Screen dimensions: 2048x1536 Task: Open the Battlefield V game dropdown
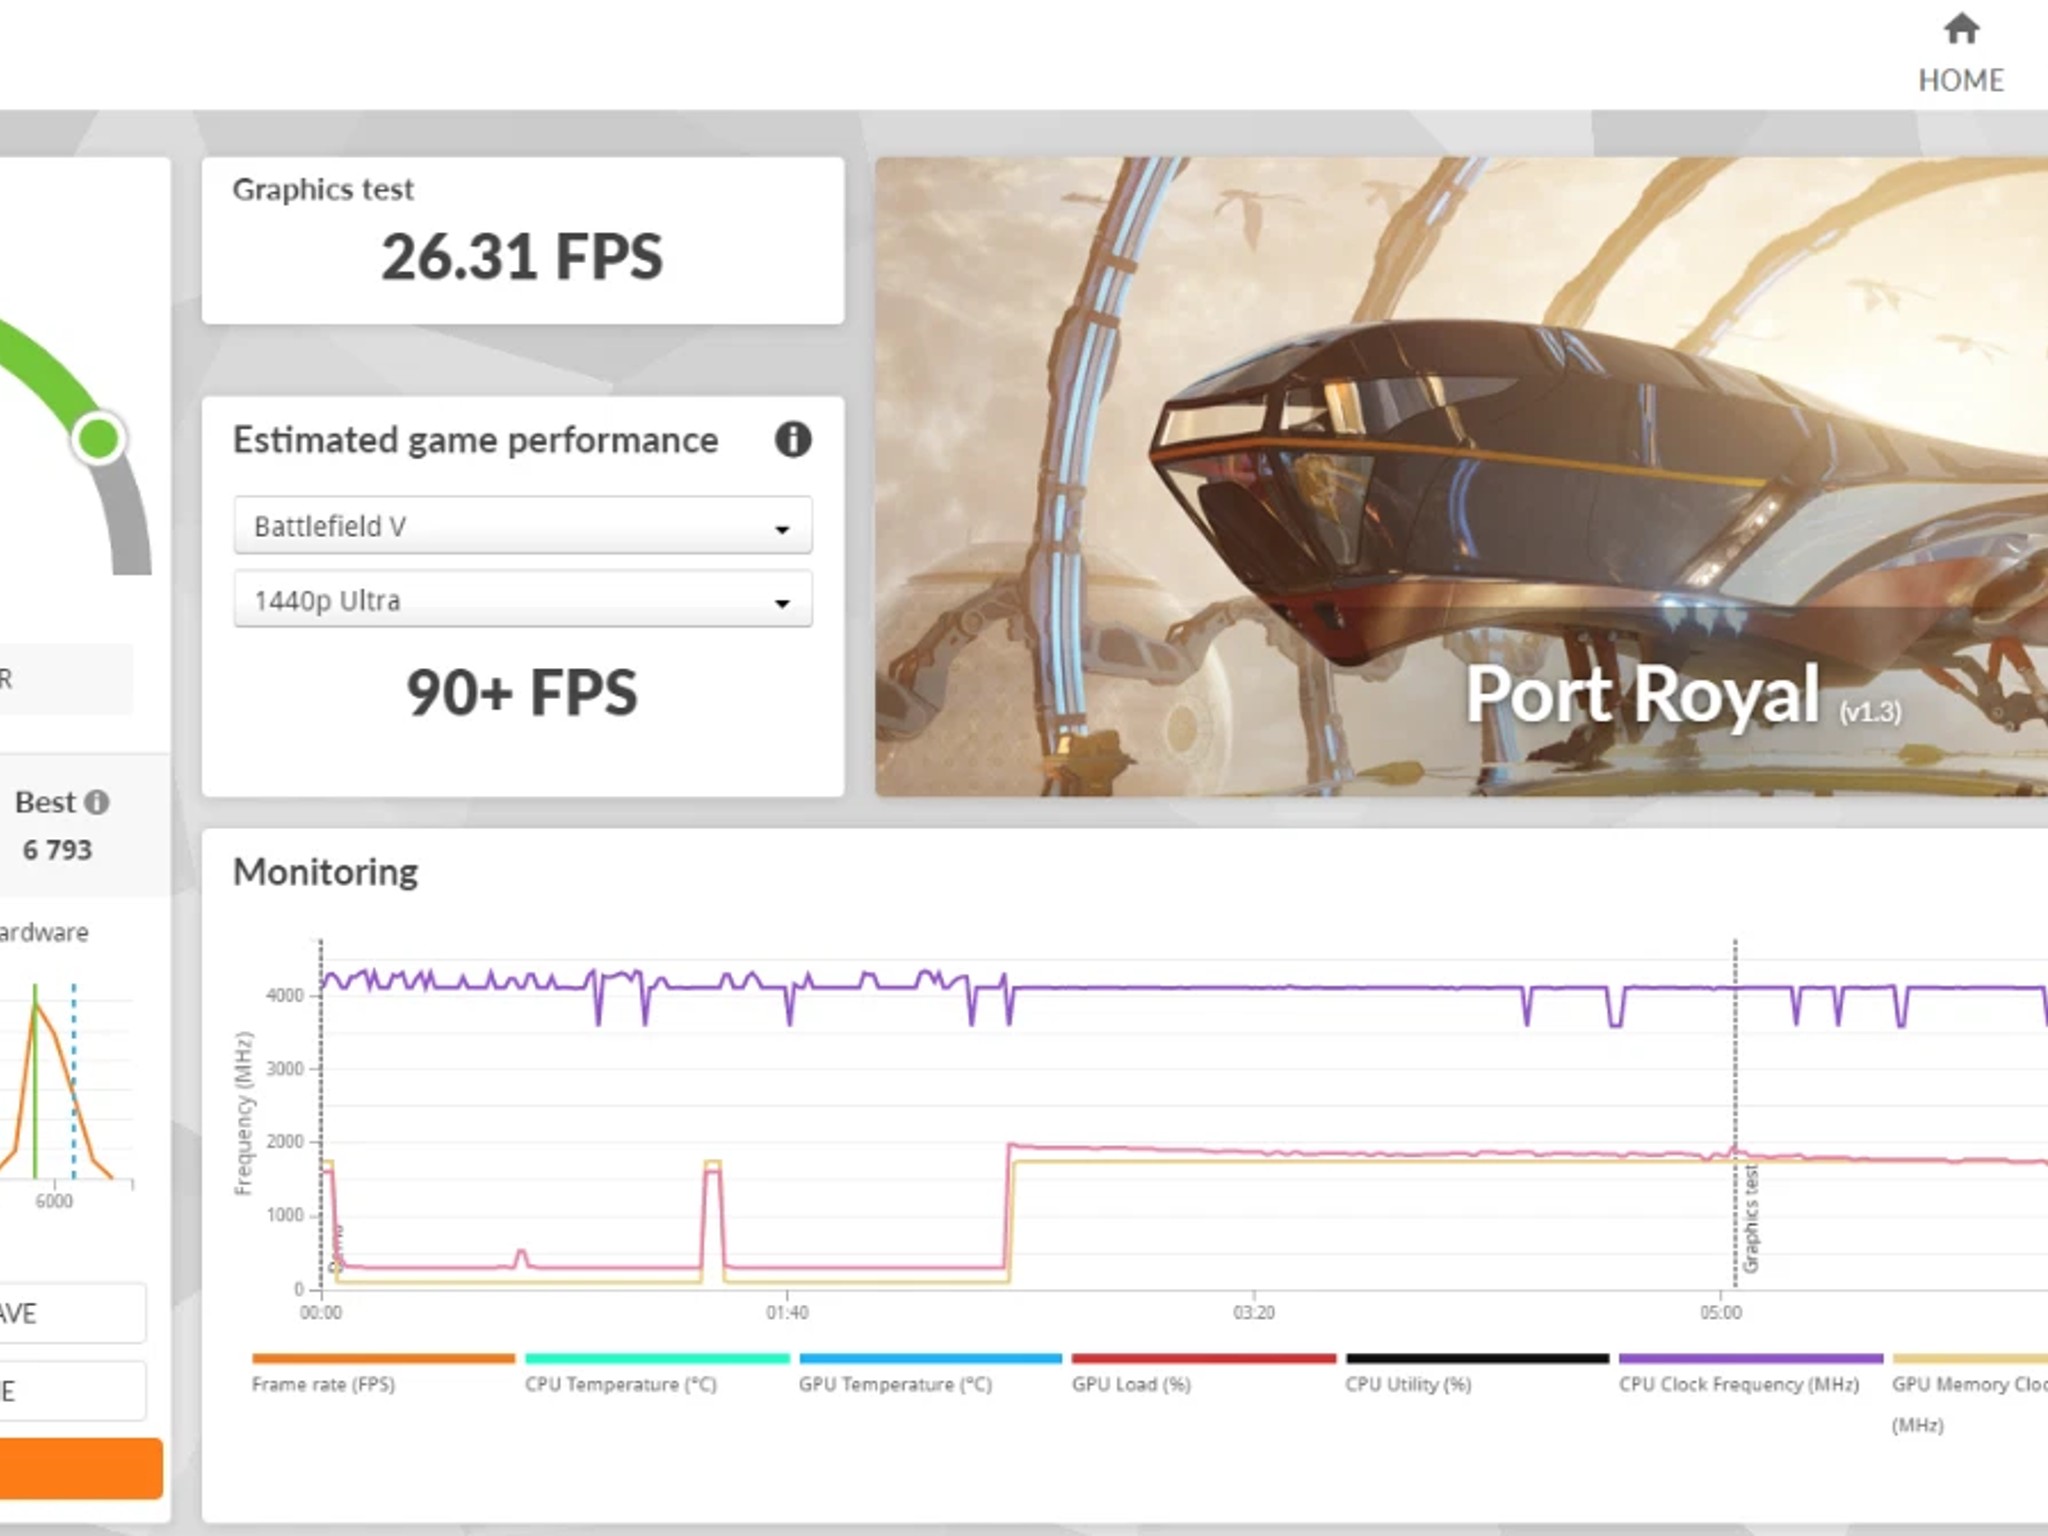(523, 525)
